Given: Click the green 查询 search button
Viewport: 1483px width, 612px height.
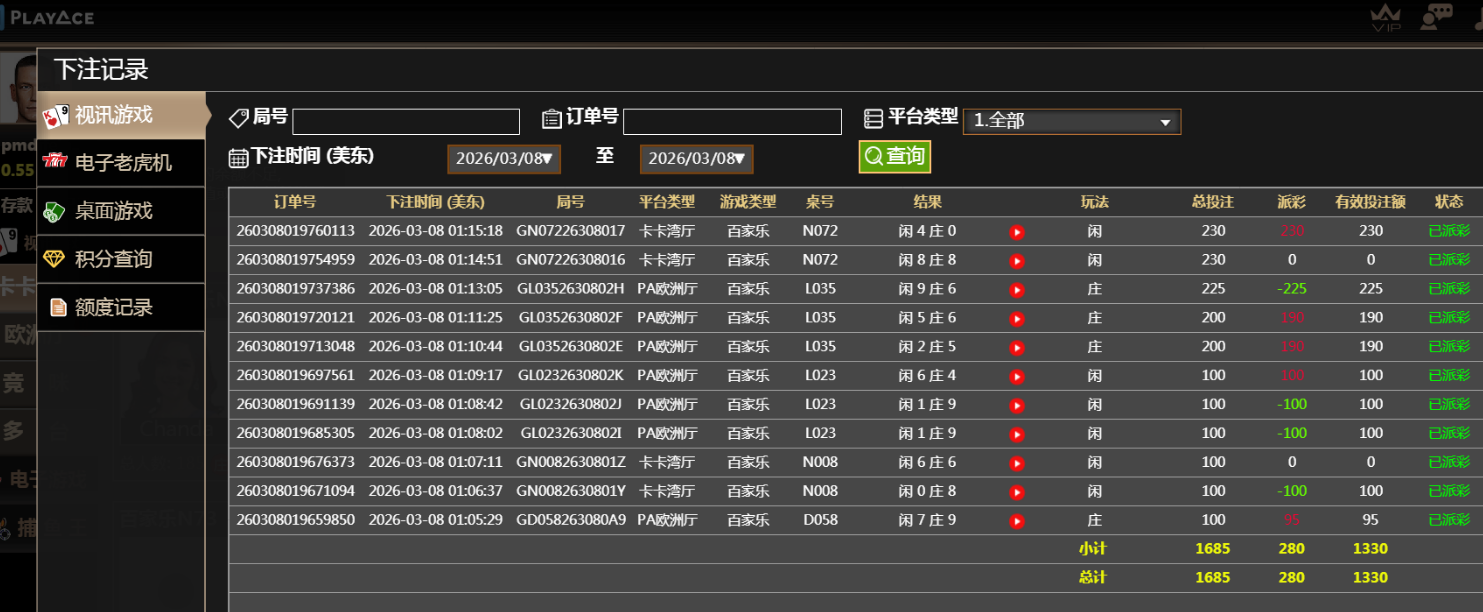Looking at the screenshot, I should [x=893, y=157].
